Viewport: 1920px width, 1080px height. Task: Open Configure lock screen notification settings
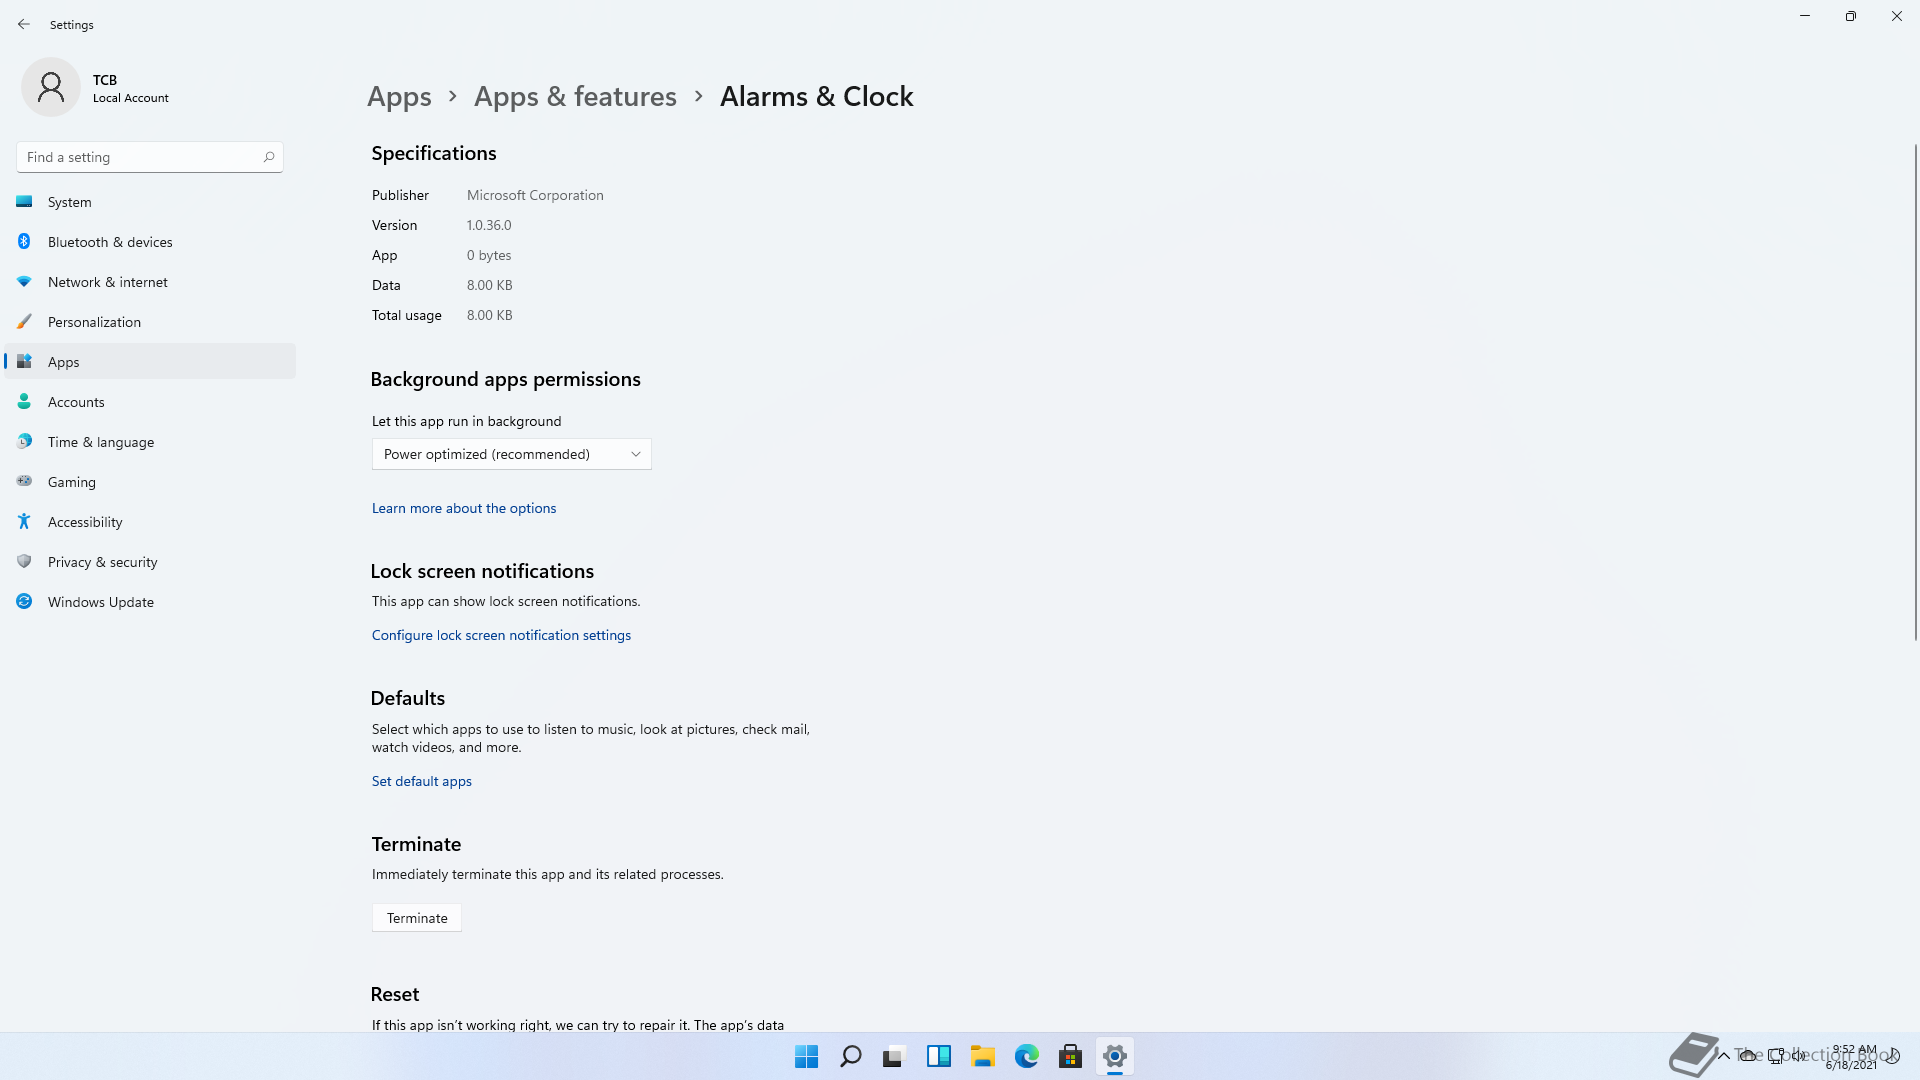click(x=501, y=635)
